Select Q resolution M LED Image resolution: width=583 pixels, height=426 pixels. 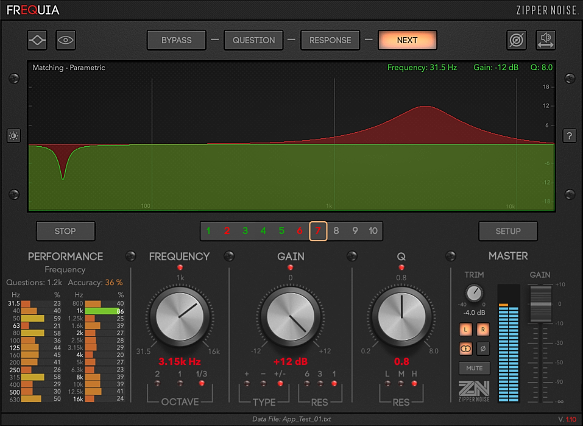(401, 383)
